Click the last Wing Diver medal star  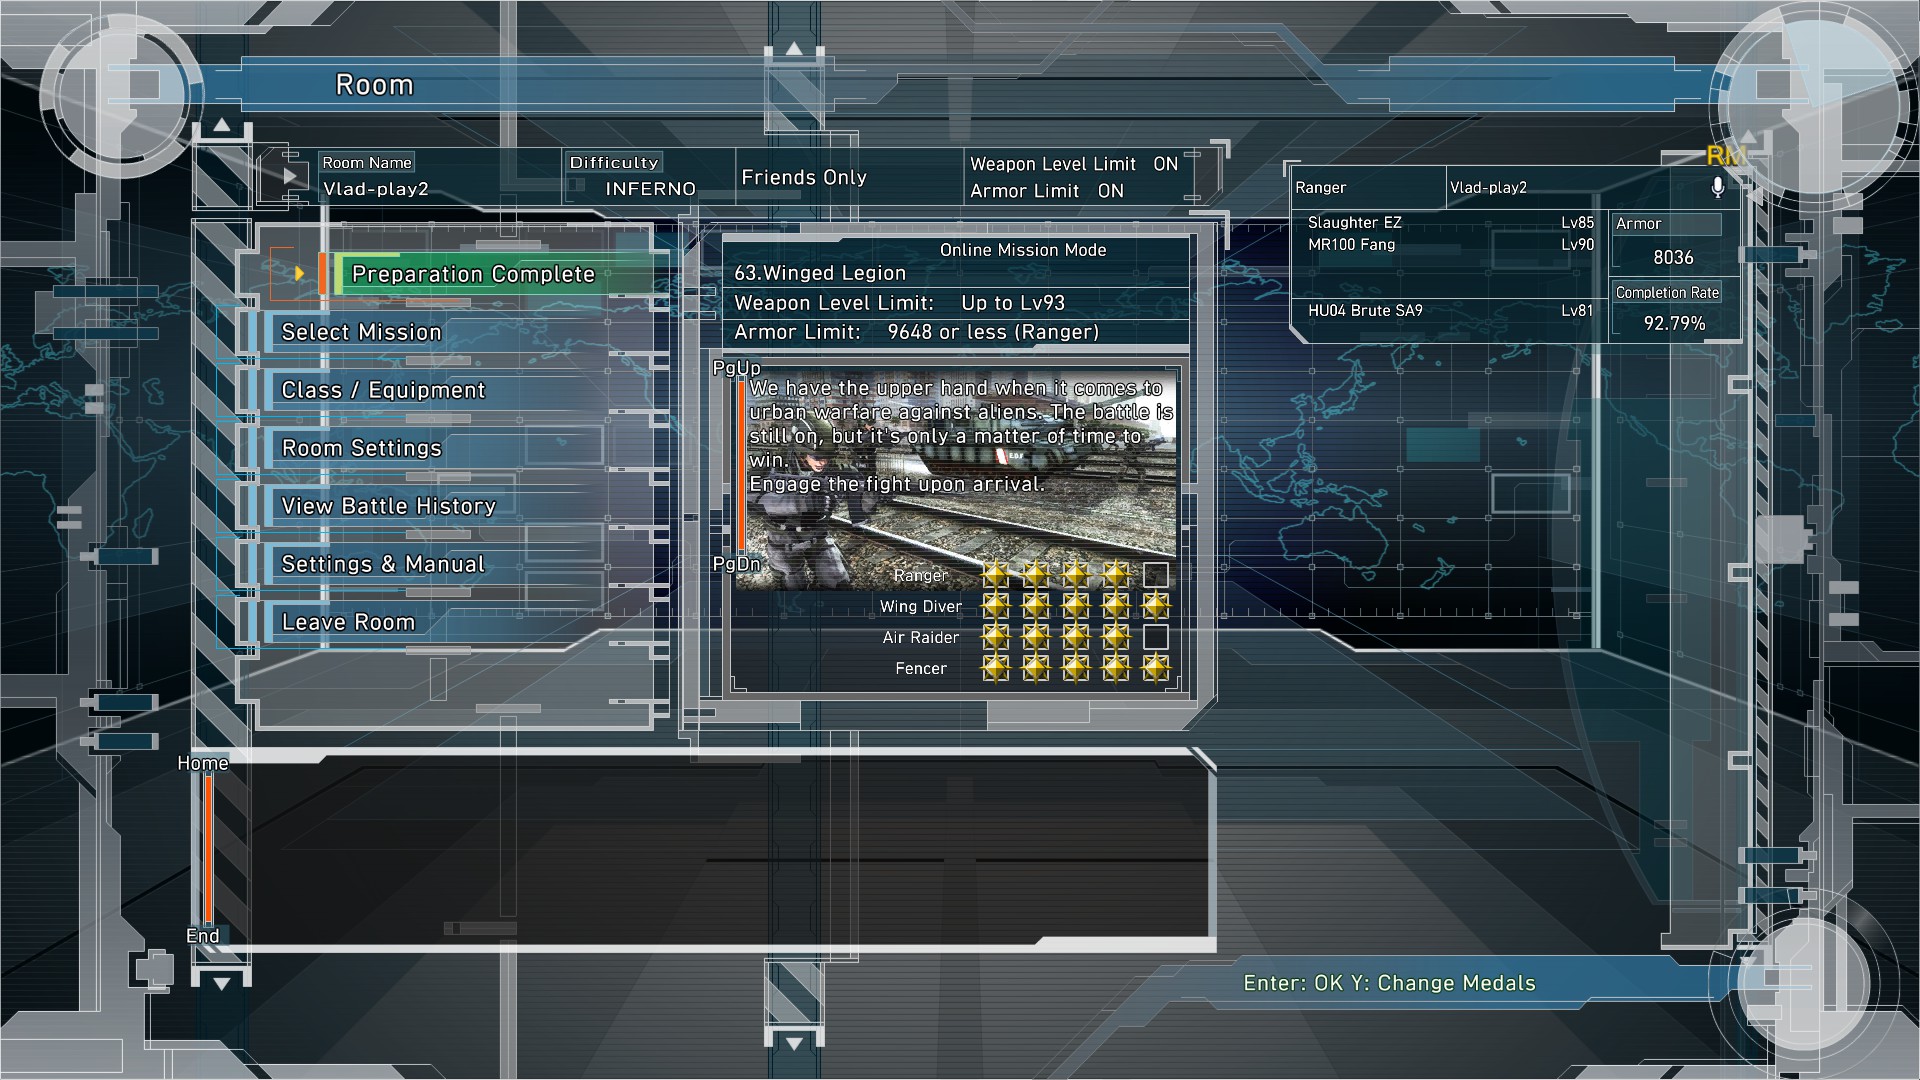coord(1155,606)
